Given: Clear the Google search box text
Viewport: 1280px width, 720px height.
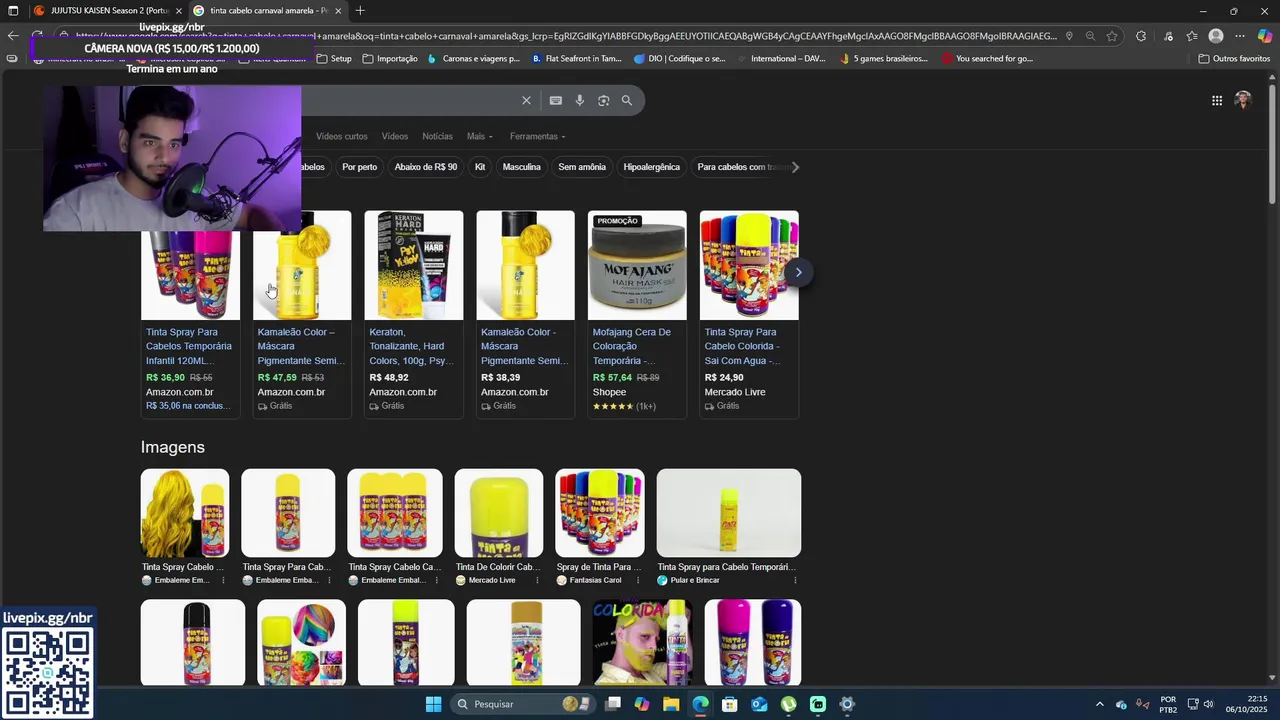Looking at the screenshot, I should tap(526, 100).
